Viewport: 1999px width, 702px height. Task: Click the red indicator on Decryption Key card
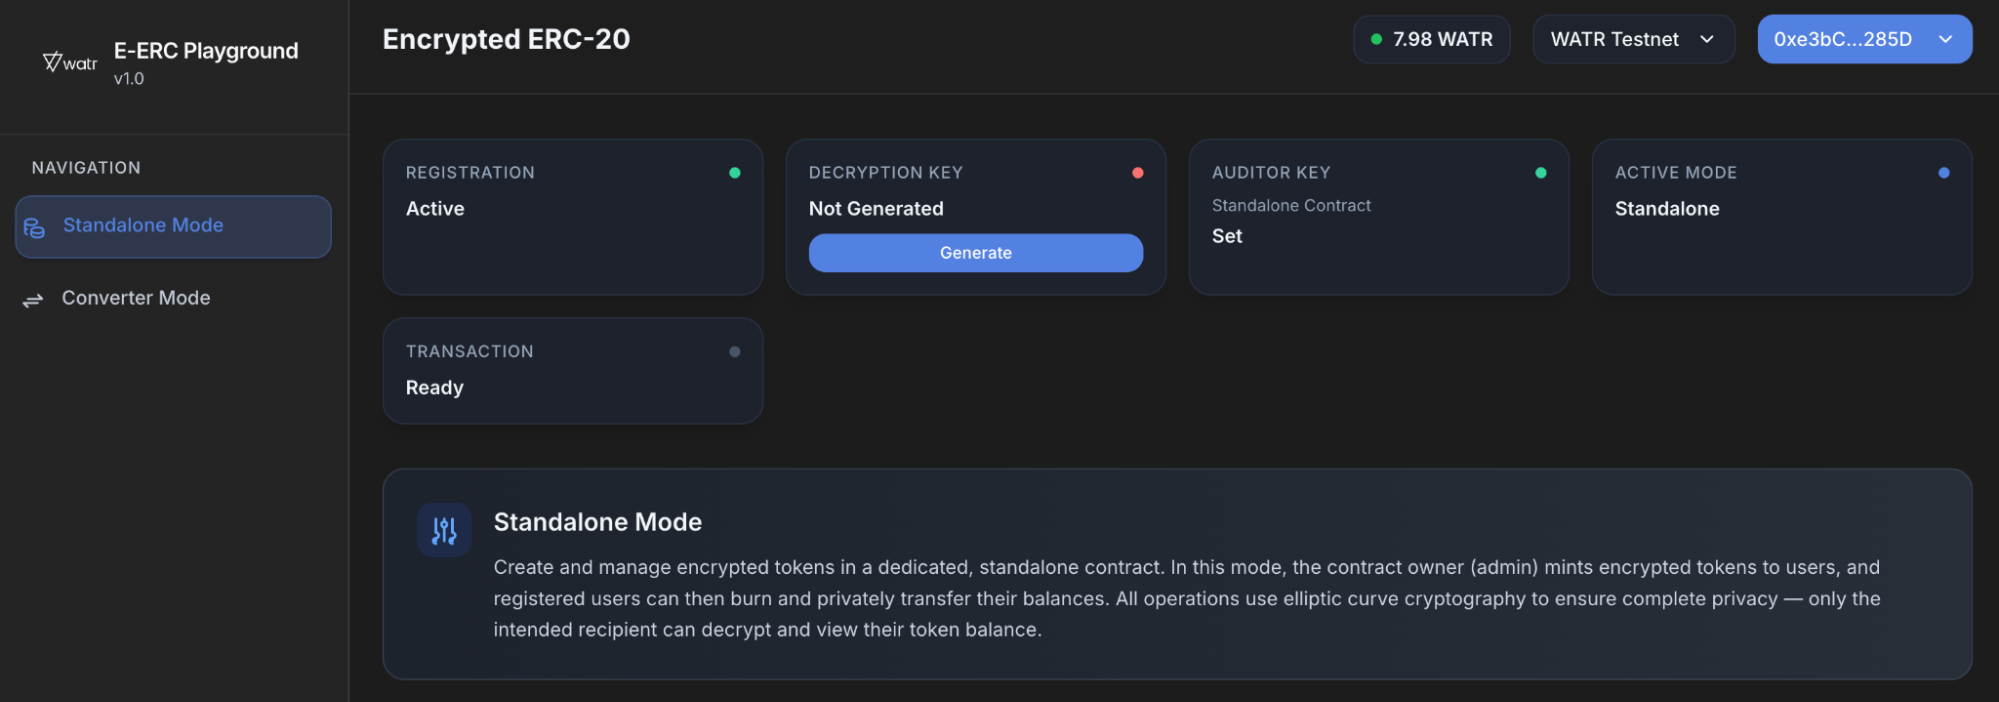click(1139, 171)
